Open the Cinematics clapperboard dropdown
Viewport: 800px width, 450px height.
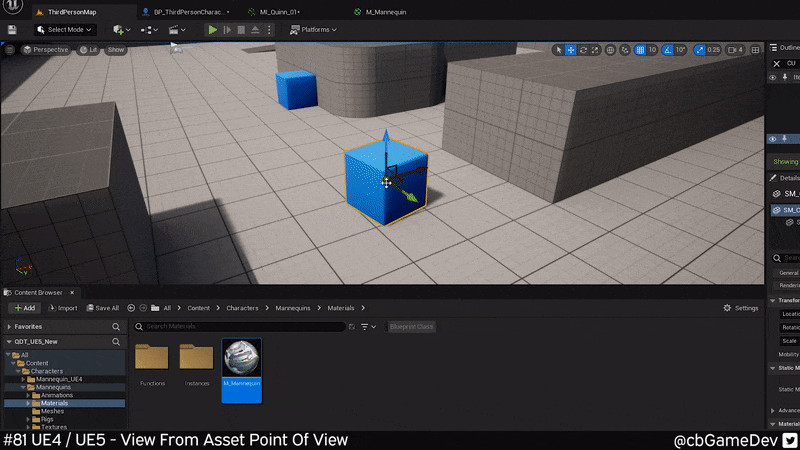[x=177, y=30]
